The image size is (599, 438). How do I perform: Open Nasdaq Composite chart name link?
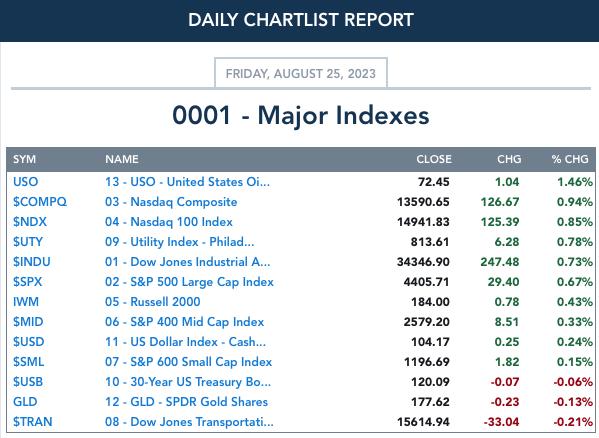171,202
